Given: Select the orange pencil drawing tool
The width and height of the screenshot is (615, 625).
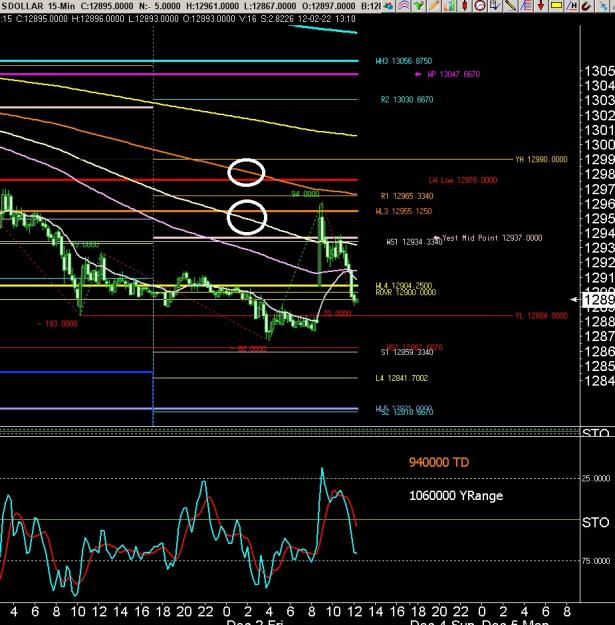Looking at the screenshot, I should (x=434, y=6).
